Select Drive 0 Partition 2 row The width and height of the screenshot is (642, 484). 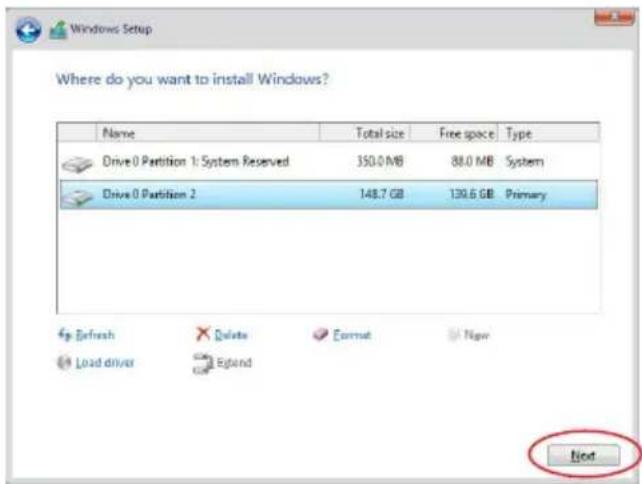pyautogui.click(x=329, y=195)
